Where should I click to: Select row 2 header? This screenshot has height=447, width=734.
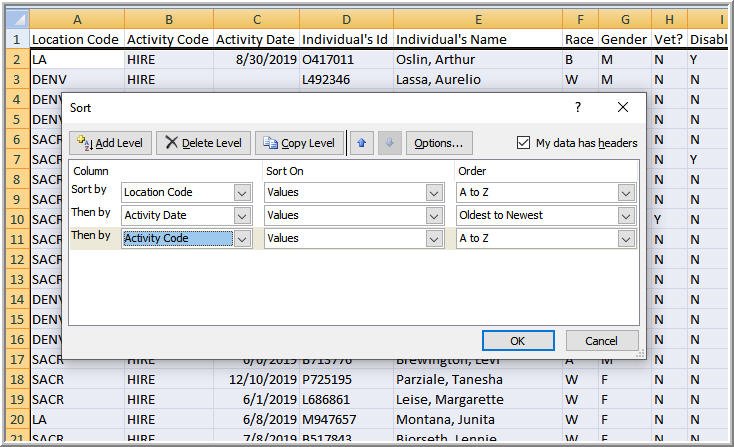pyautogui.click(x=18, y=59)
